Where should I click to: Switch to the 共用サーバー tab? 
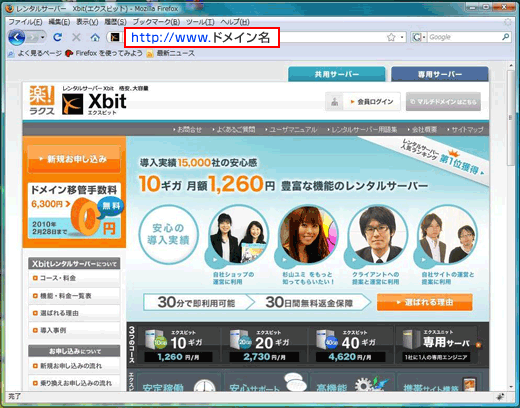(x=337, y=74)
